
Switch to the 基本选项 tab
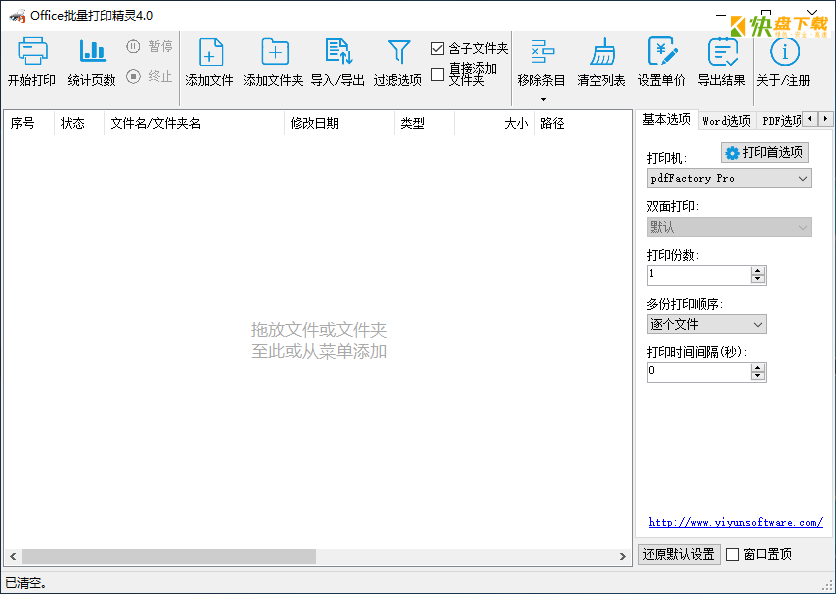point(666,119)
